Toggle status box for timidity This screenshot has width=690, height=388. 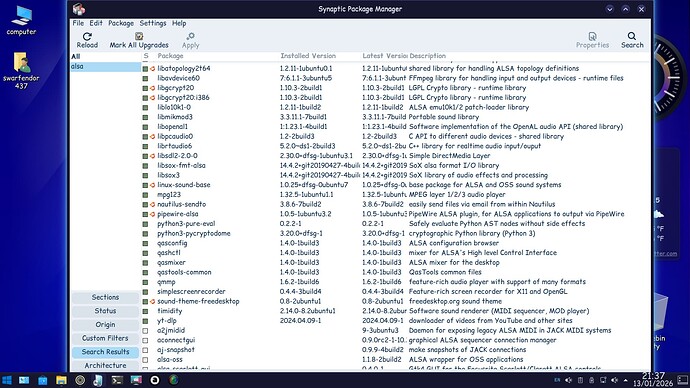[145, 311]
